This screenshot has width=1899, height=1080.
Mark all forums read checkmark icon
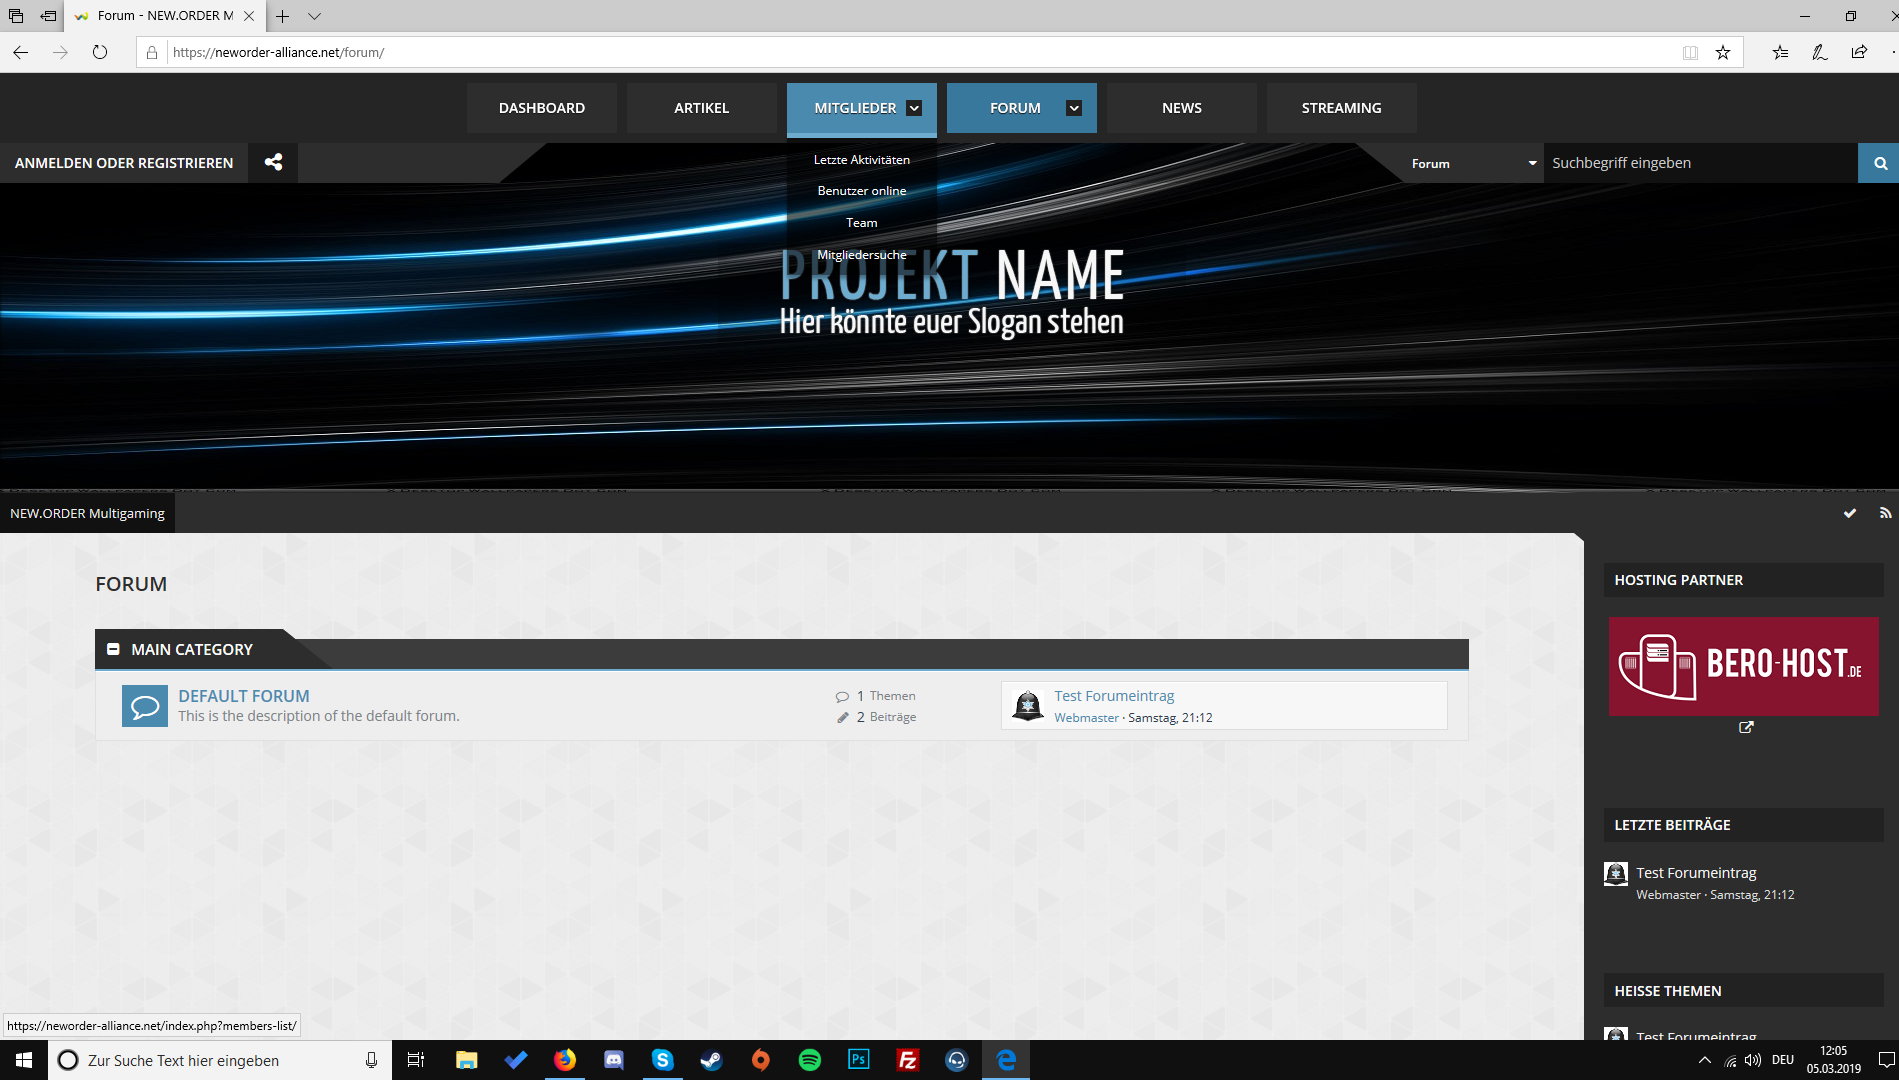[1850, 513]
